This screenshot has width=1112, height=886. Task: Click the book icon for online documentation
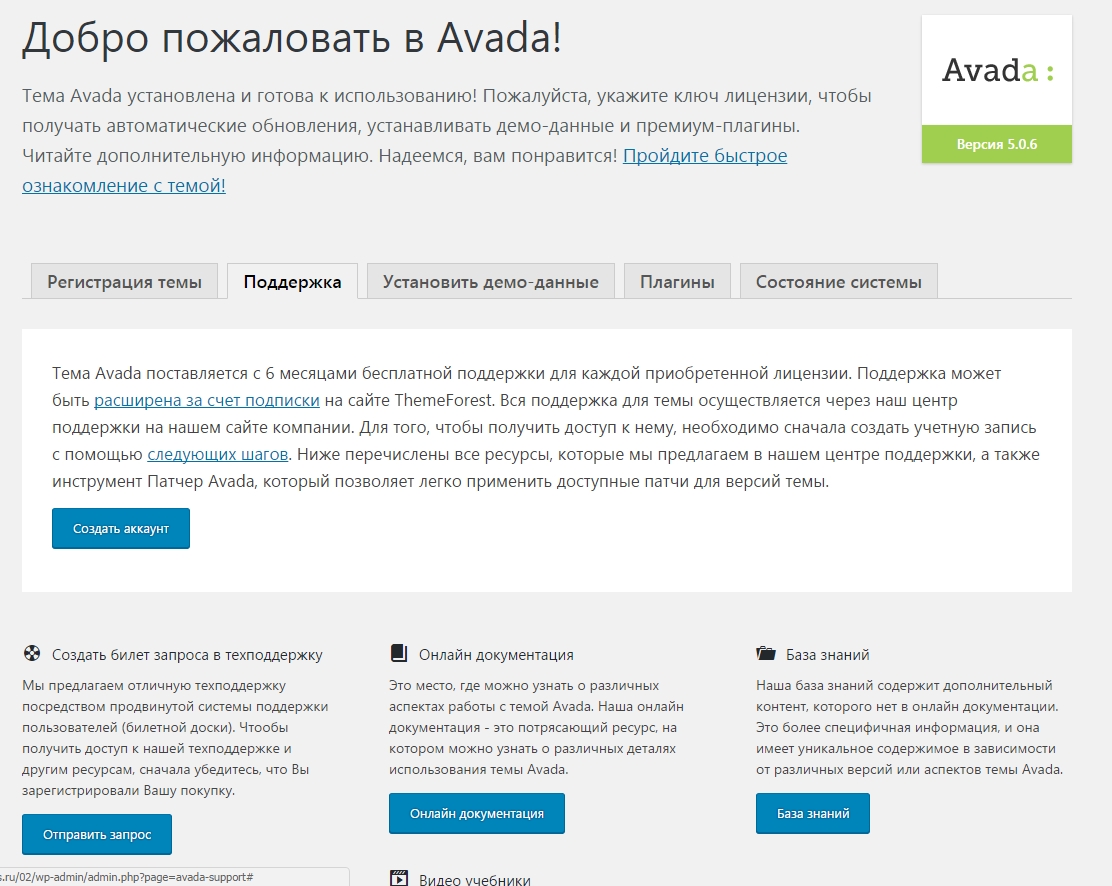399,653
